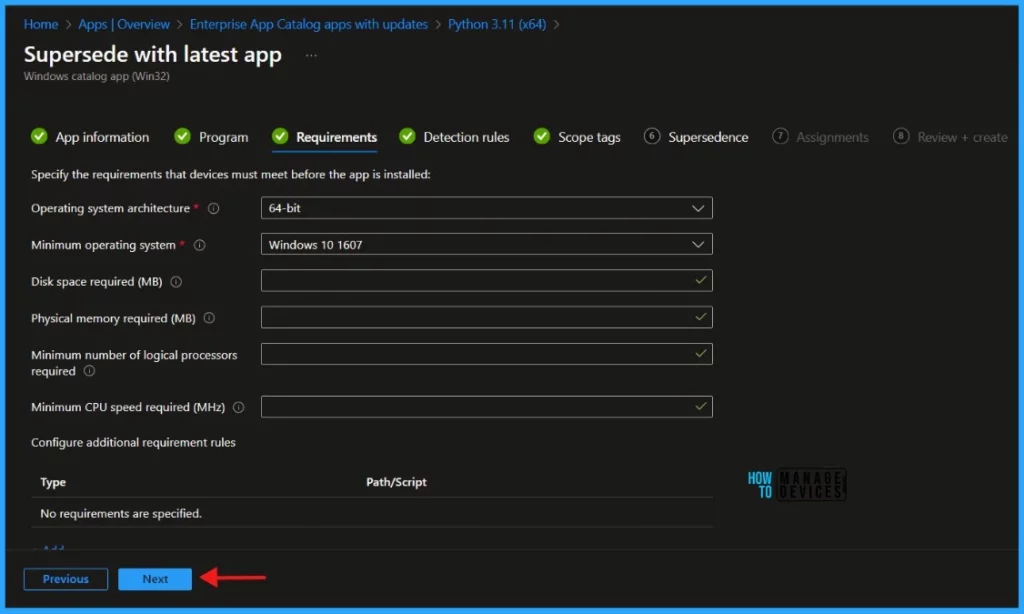Open the Operating system architecture dropdown
Viewport: 1024px width, 614px height.
click(487, 208)
